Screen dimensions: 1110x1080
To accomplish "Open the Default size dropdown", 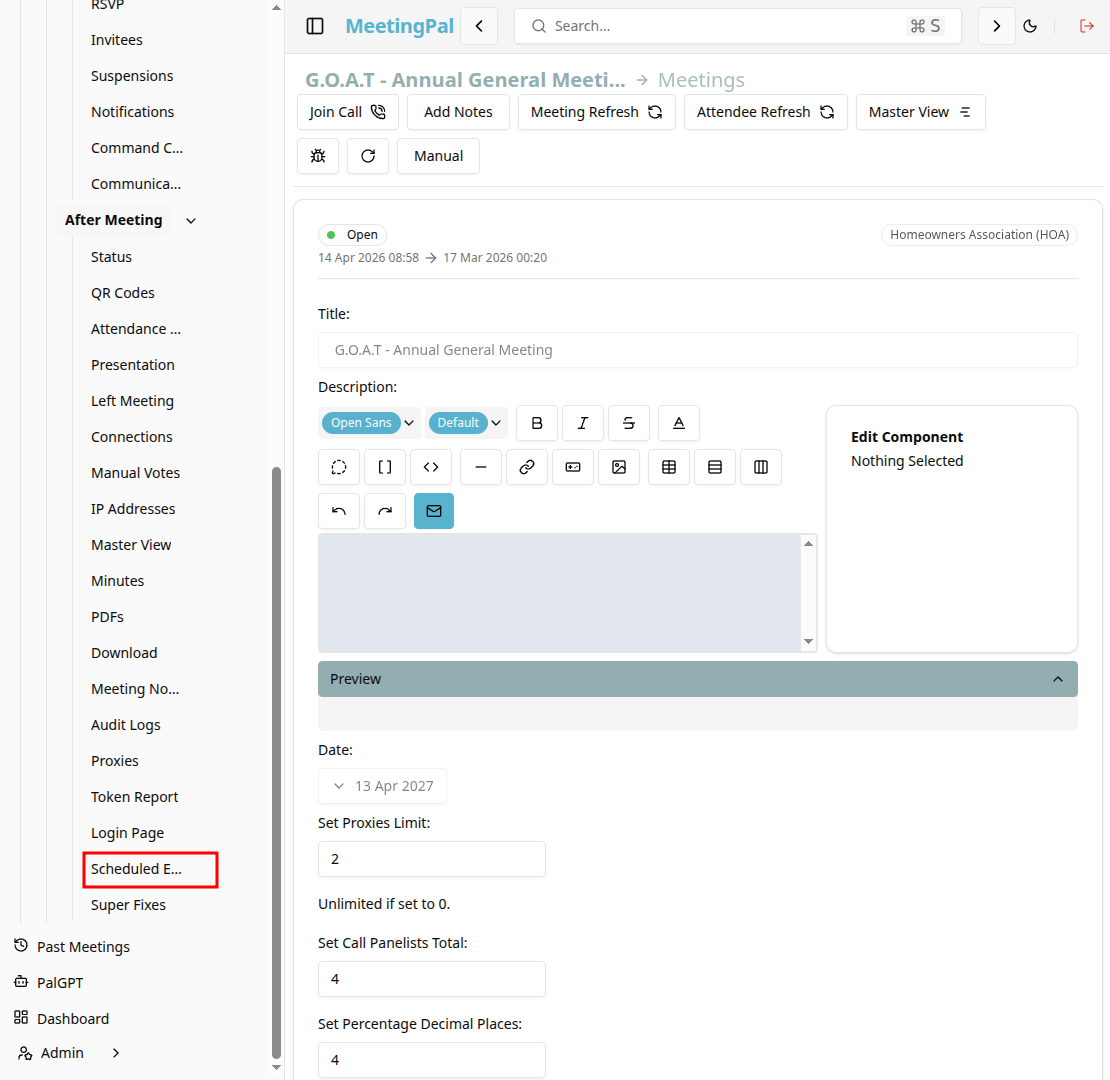I will [467, 423].
